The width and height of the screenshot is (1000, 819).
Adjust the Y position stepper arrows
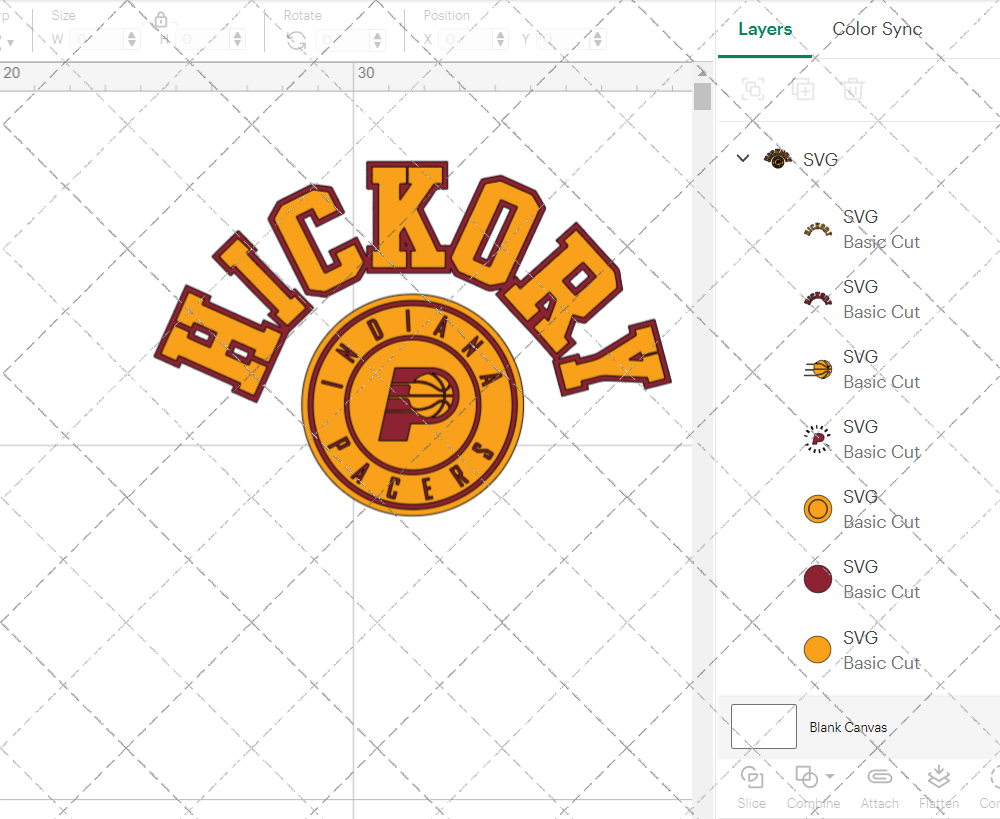tap(598, 40)
